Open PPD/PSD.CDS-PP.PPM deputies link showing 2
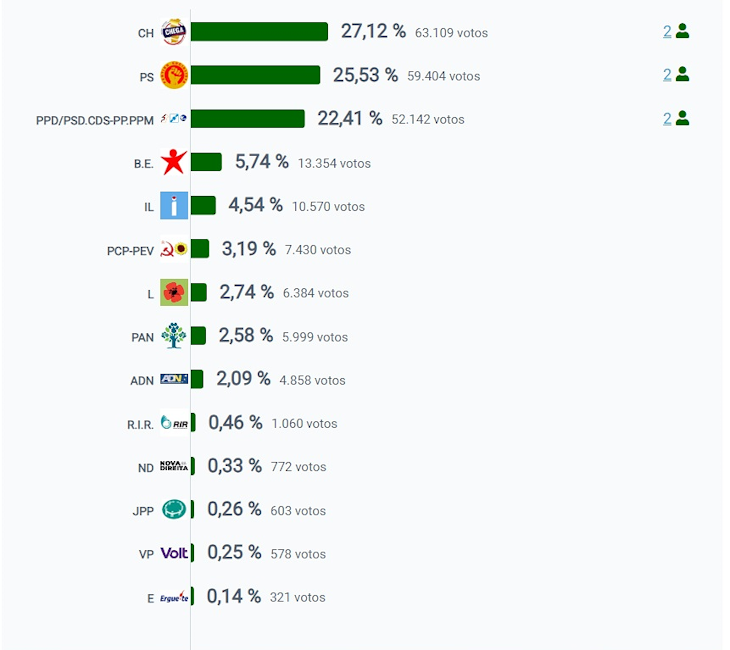Image resolution: width=730 pixels, height=650 pixels. pos(667,119)
